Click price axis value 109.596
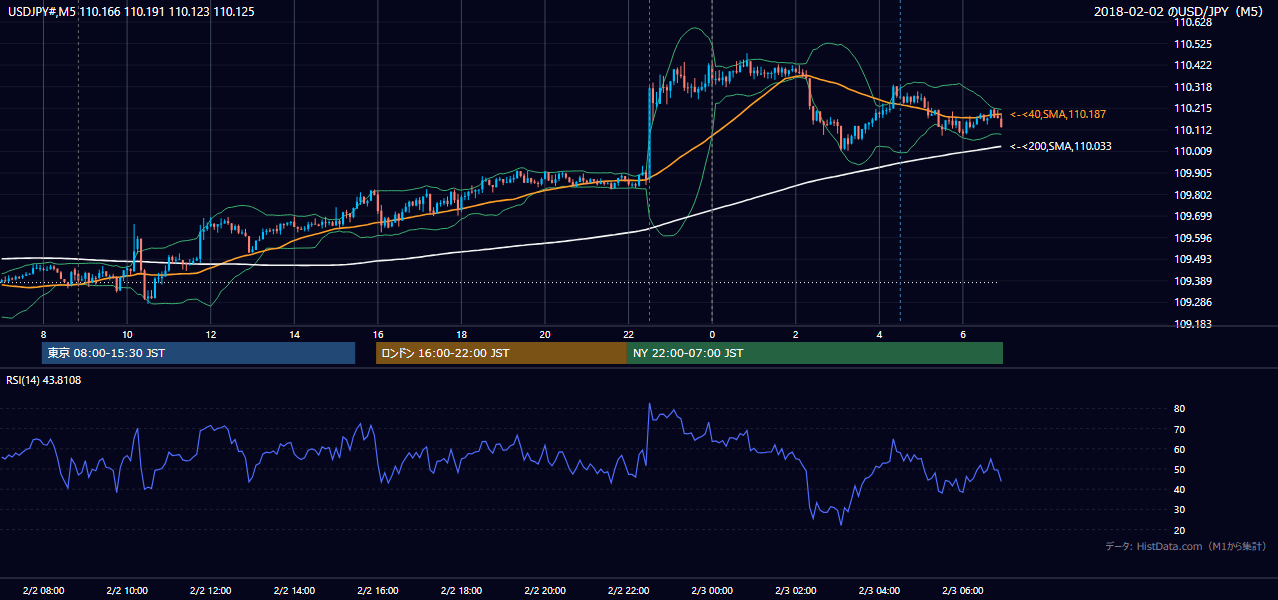The image size is (1278, 600). click(1193, 238)
